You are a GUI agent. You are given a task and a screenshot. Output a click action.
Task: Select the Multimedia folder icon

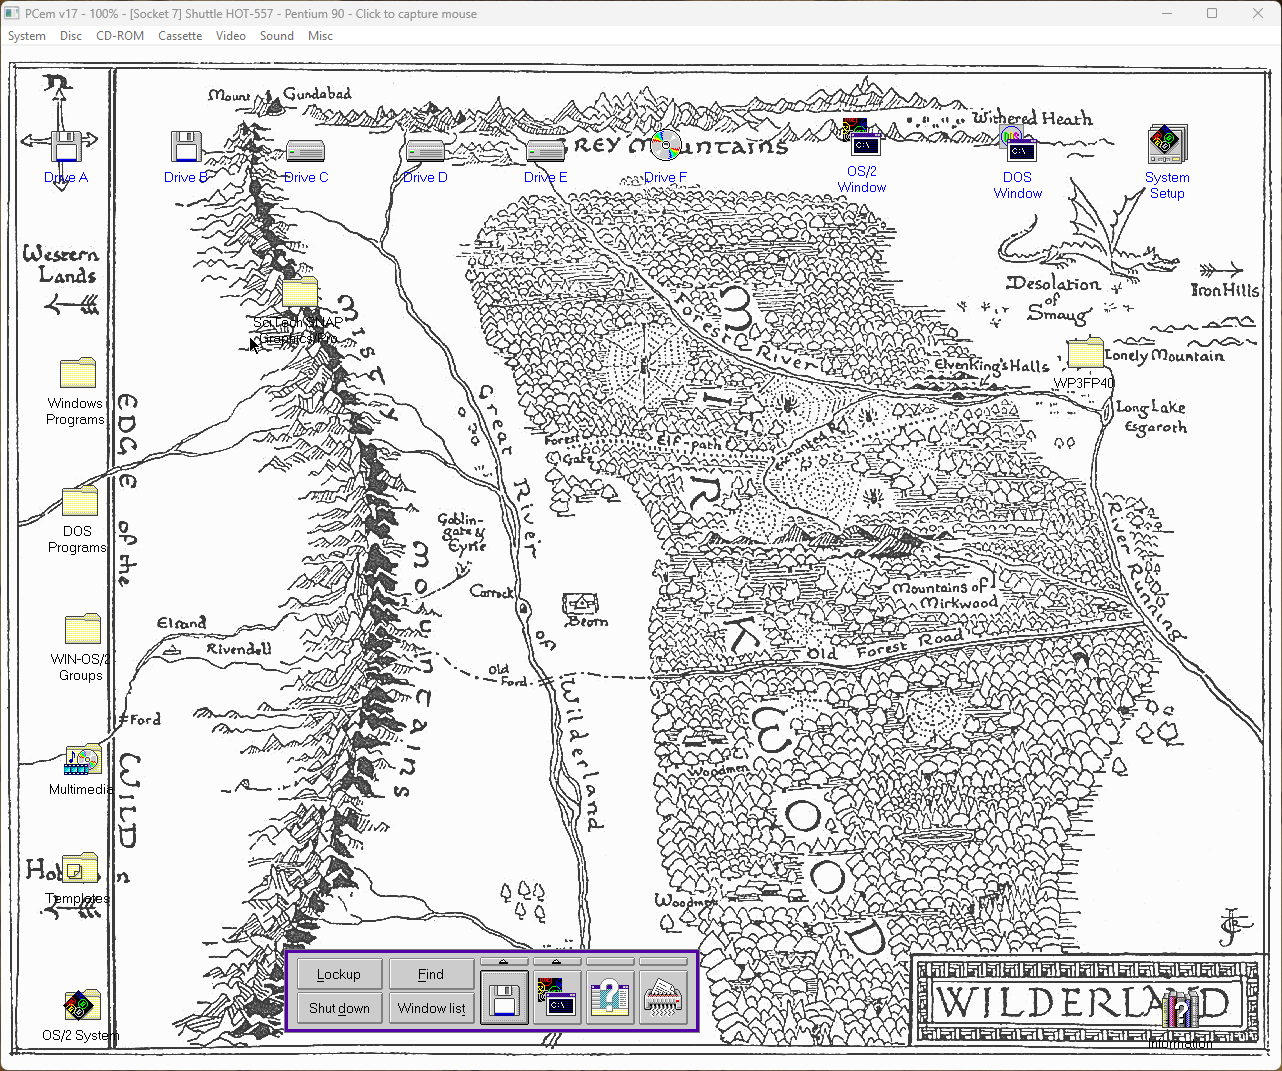(82, 760)
